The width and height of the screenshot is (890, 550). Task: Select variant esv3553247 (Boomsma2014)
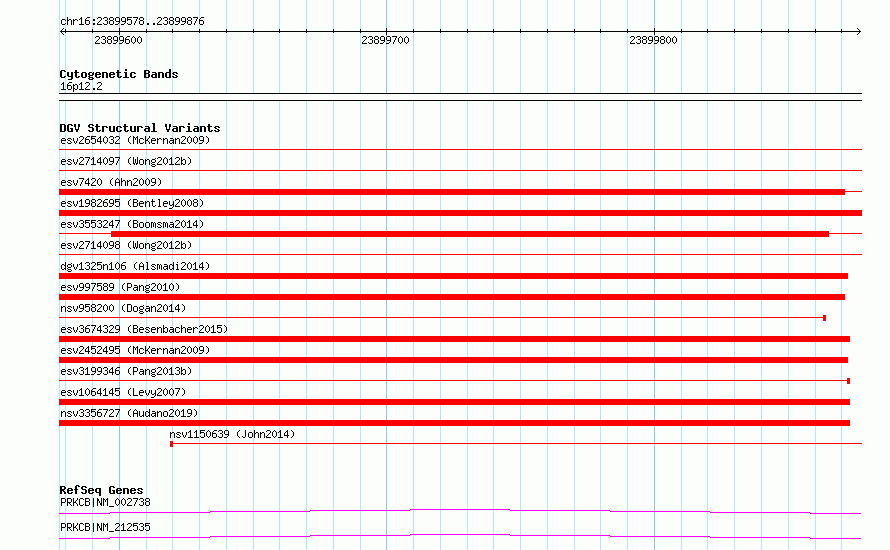132,224
